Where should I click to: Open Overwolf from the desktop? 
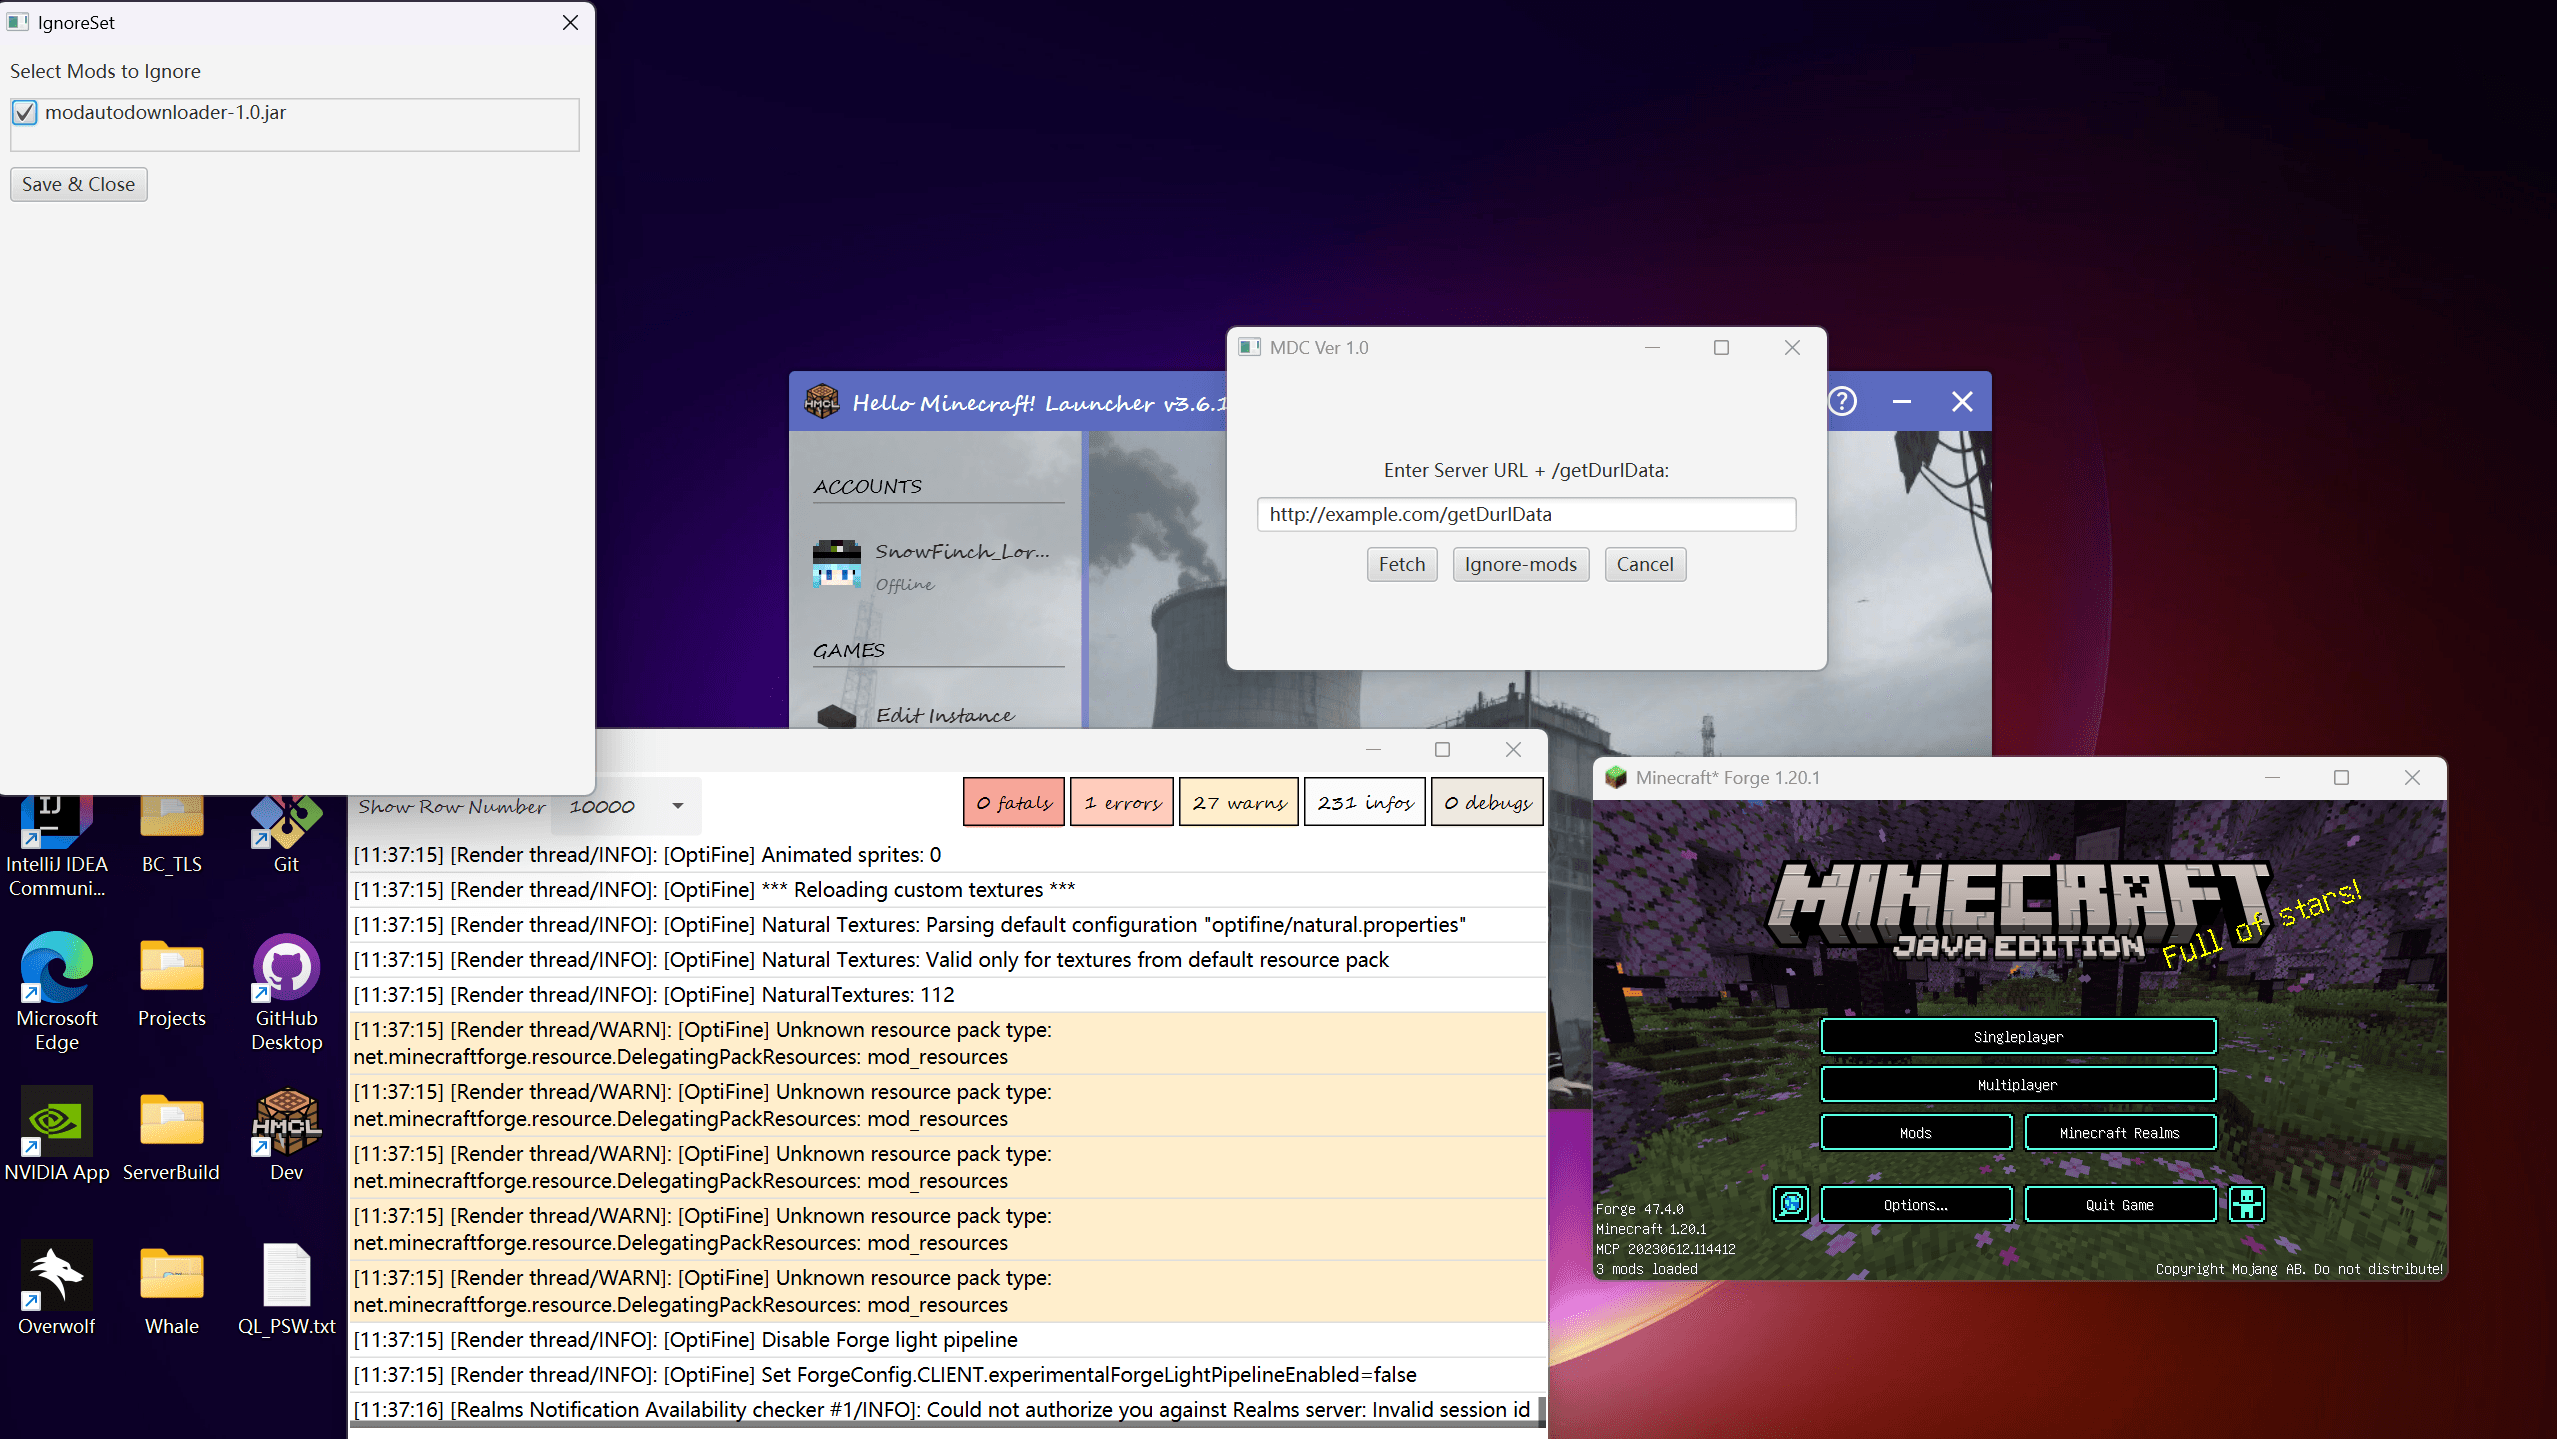click(56, 1277)
